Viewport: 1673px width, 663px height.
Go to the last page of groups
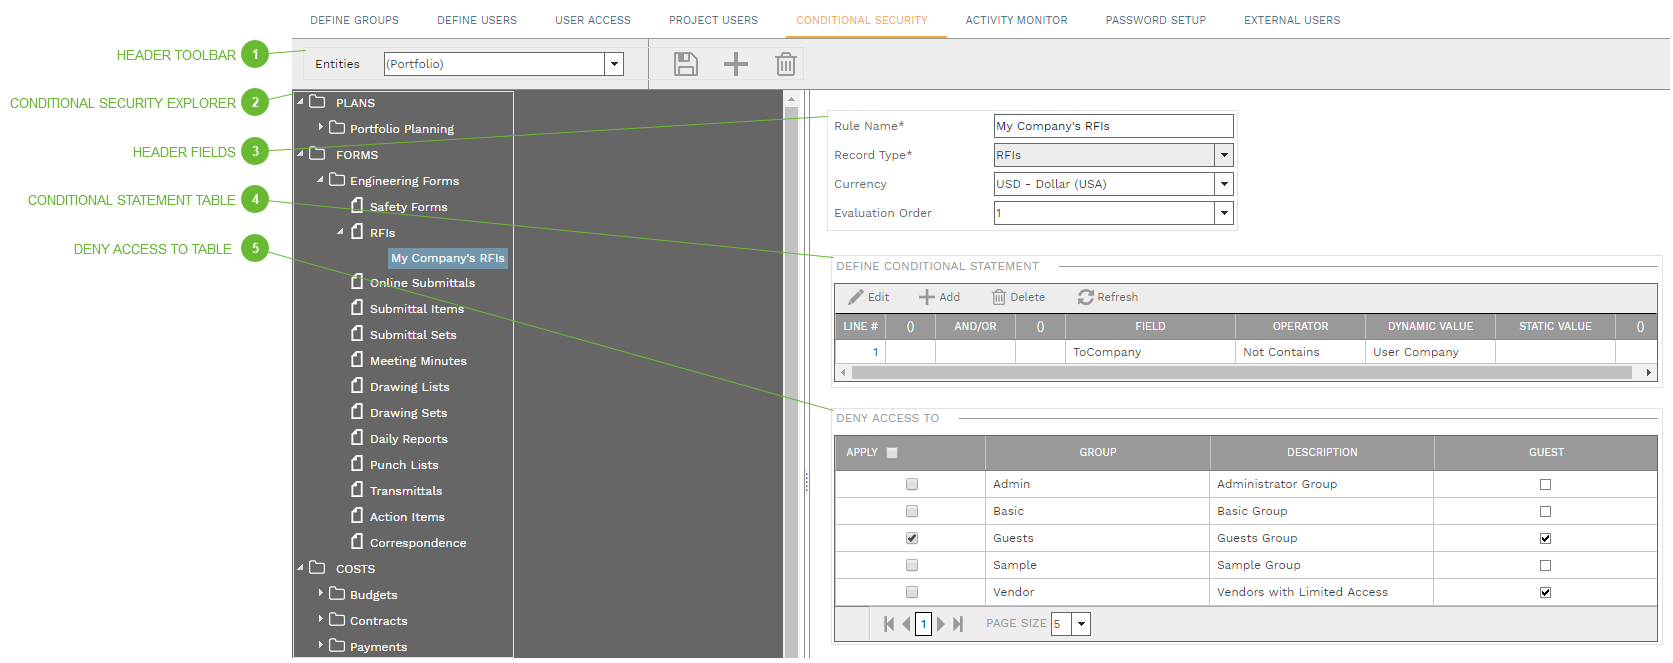point(958,624)
